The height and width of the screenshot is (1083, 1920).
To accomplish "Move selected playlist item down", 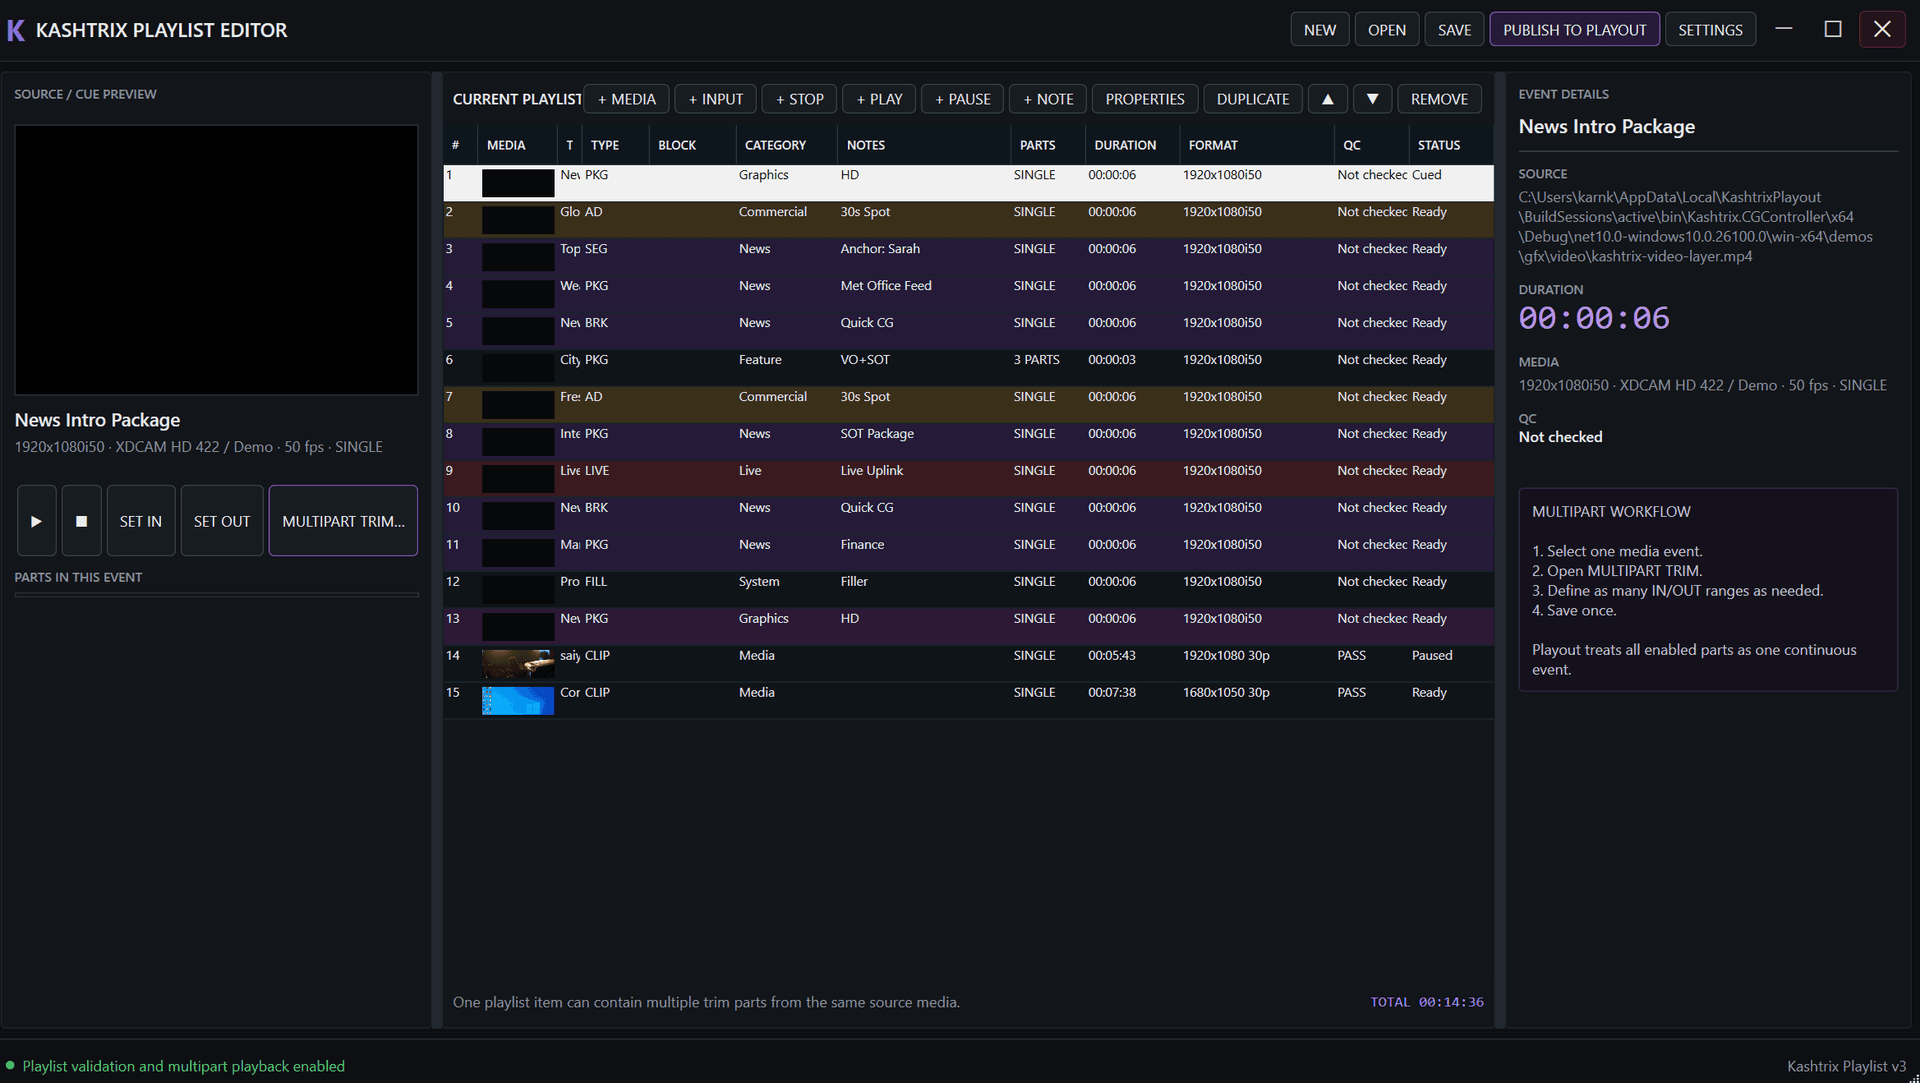I will pos(1372,99).
